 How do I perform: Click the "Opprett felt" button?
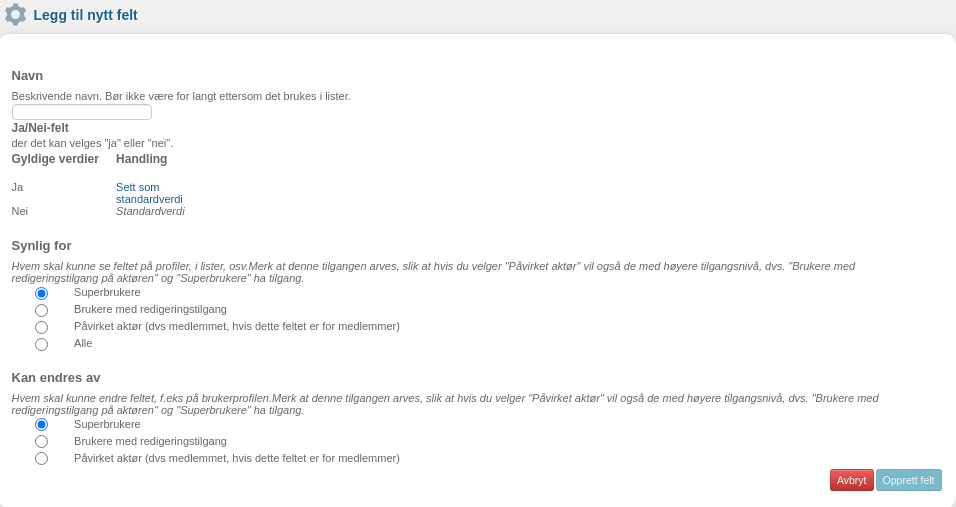coord(908,480)
